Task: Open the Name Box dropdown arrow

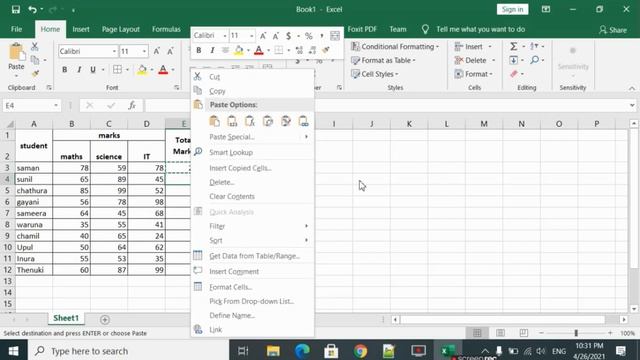Action: [56, 106]
